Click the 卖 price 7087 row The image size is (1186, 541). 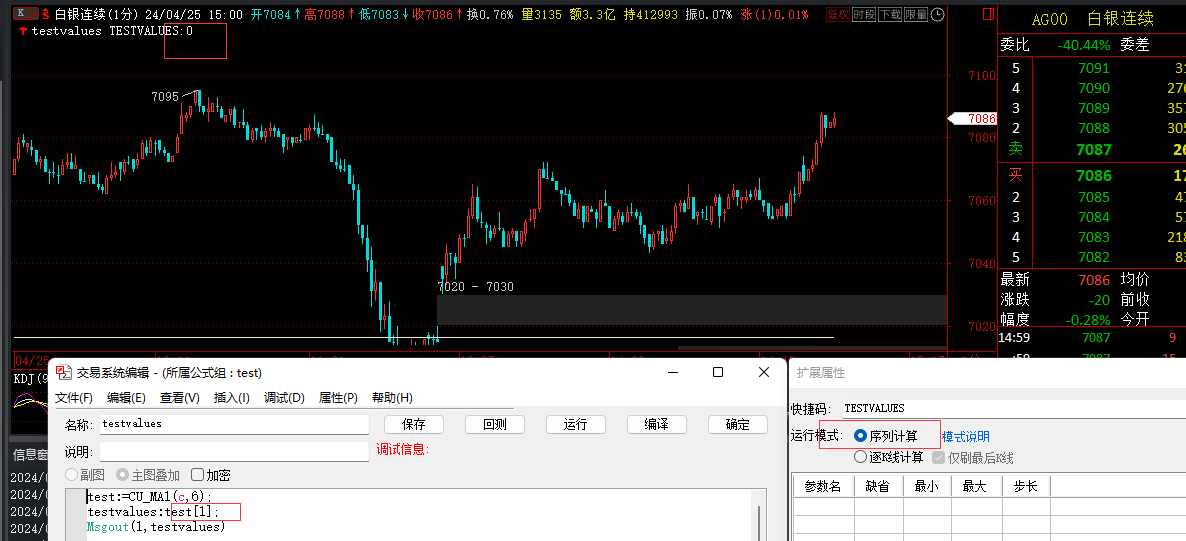pos(1093,150)
